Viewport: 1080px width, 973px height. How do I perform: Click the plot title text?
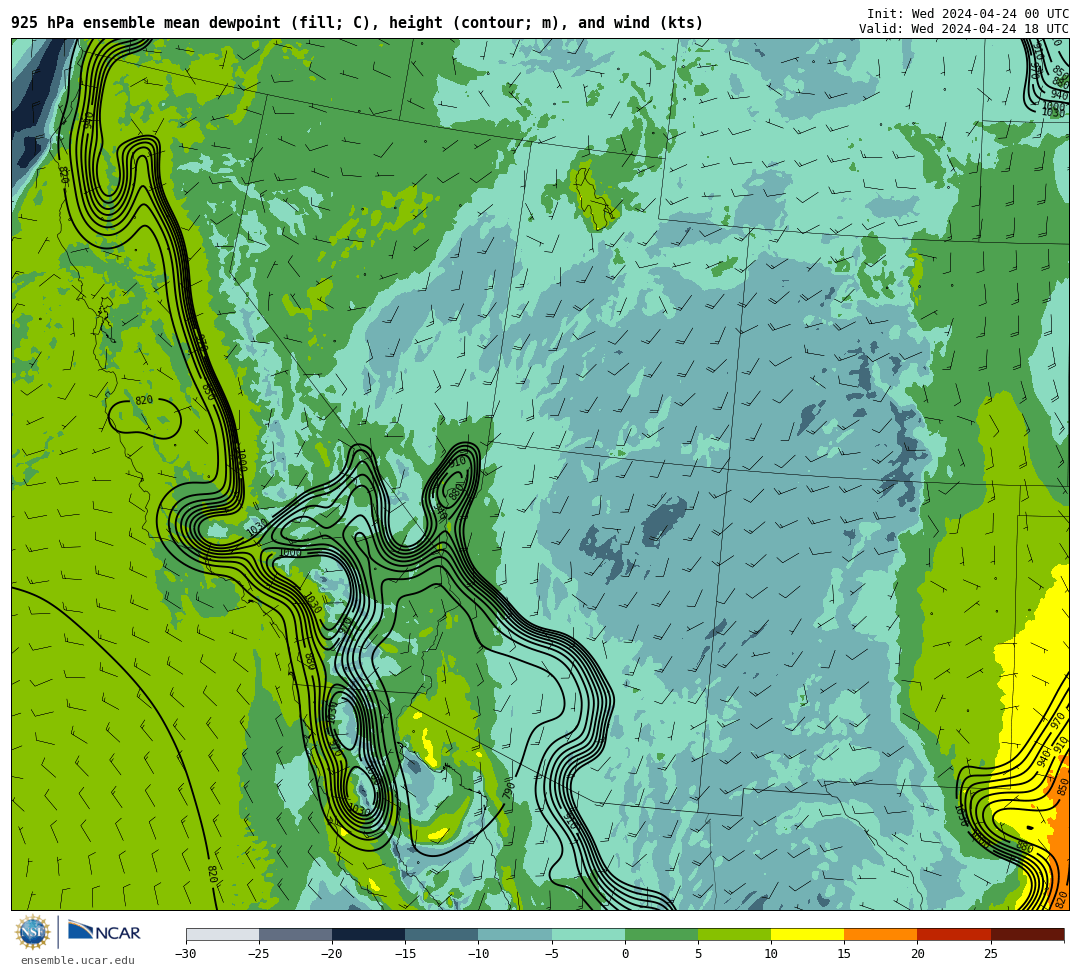(x=357, y=23)
